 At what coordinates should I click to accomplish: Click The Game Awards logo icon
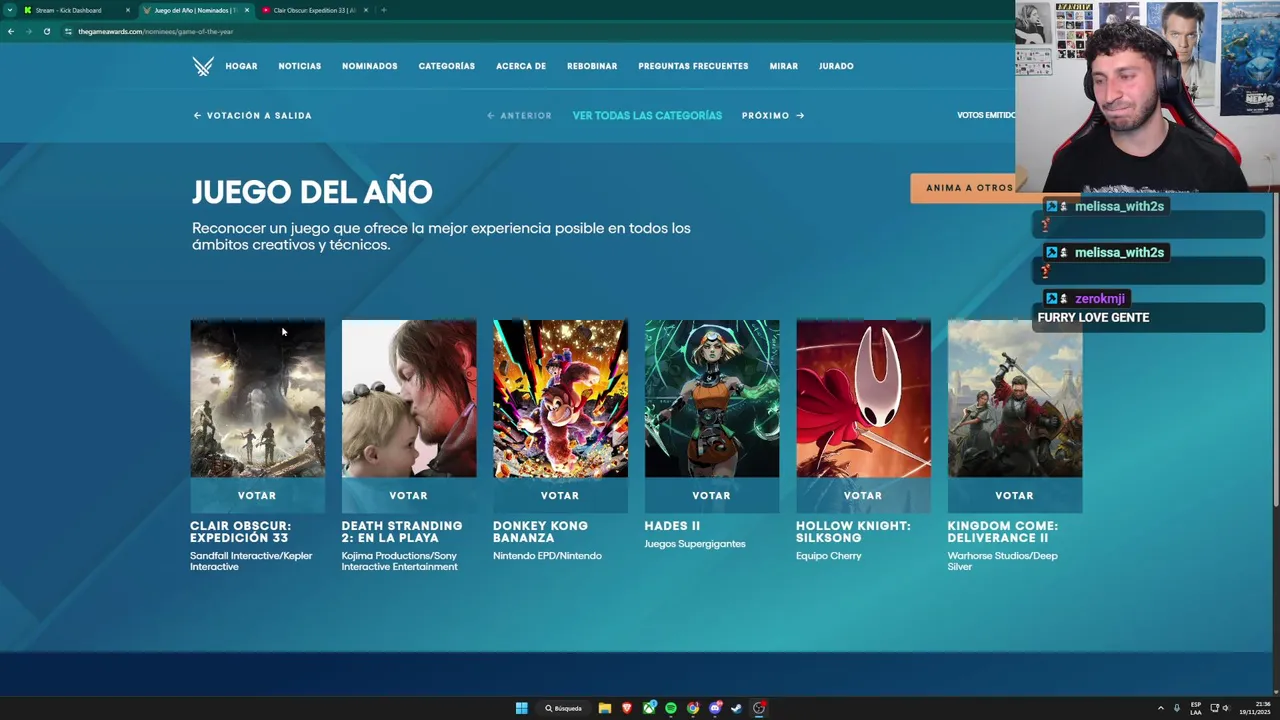point(203,66)
